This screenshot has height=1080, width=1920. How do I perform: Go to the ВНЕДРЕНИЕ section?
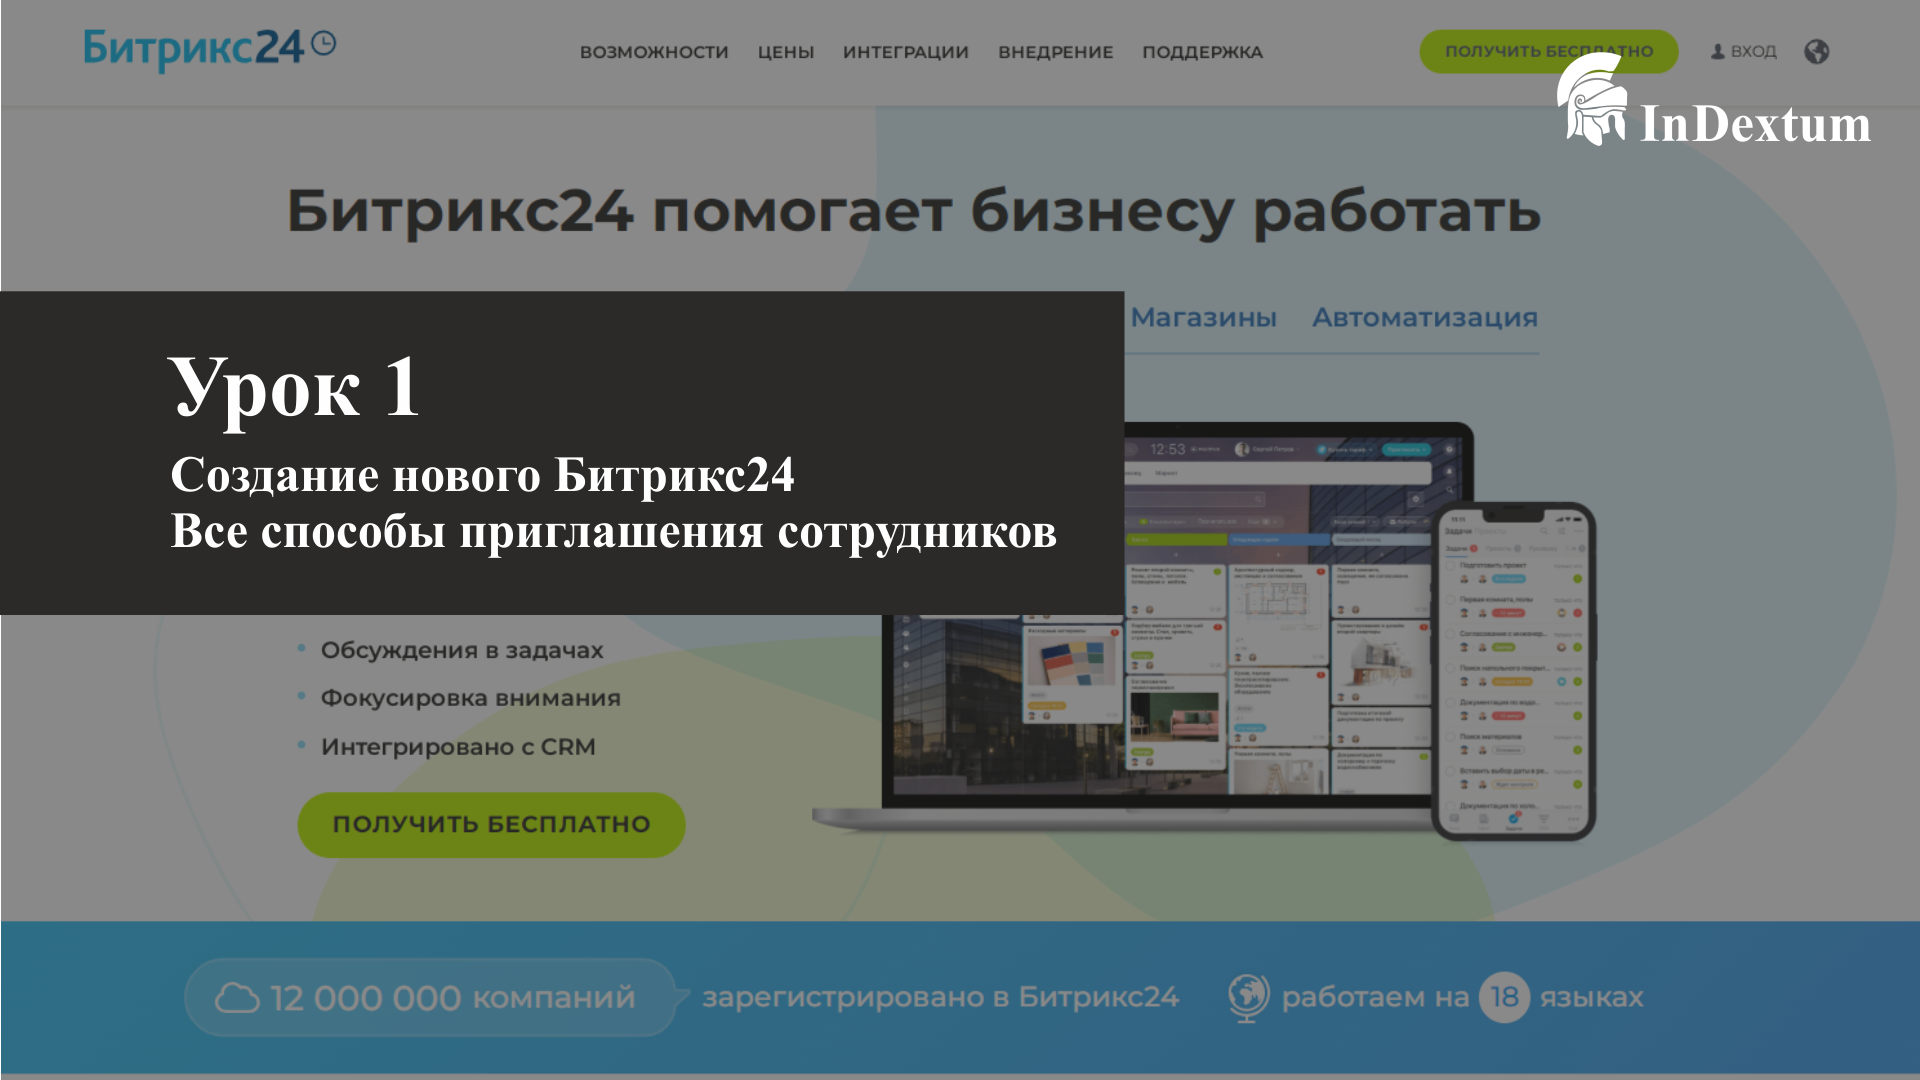click(1055, 52)
